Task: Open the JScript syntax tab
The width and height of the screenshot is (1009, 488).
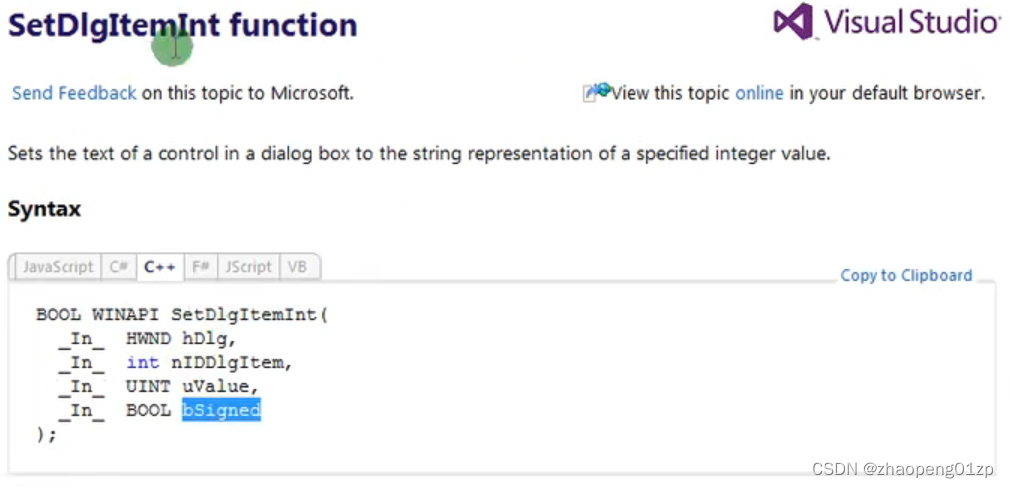Action: click(x=248, y=267)
